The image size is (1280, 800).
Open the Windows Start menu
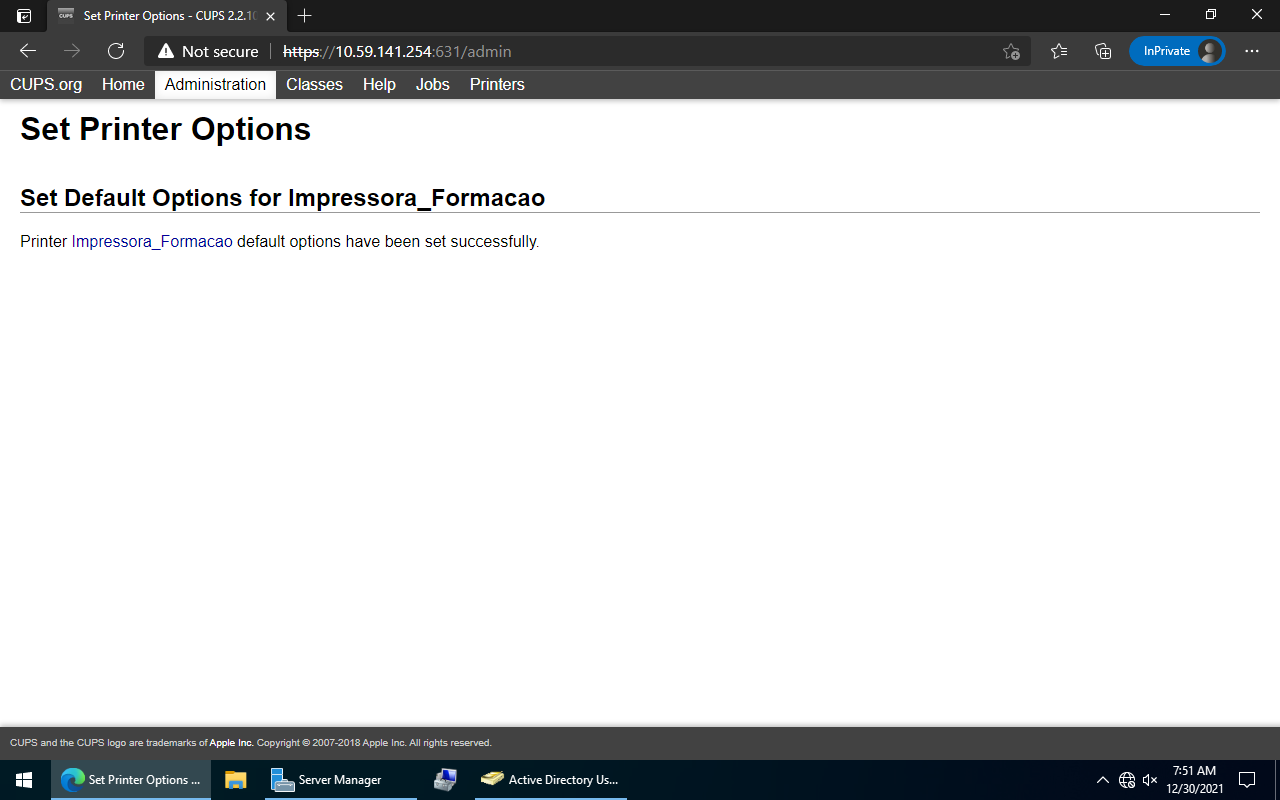click(x=23, y=779)
